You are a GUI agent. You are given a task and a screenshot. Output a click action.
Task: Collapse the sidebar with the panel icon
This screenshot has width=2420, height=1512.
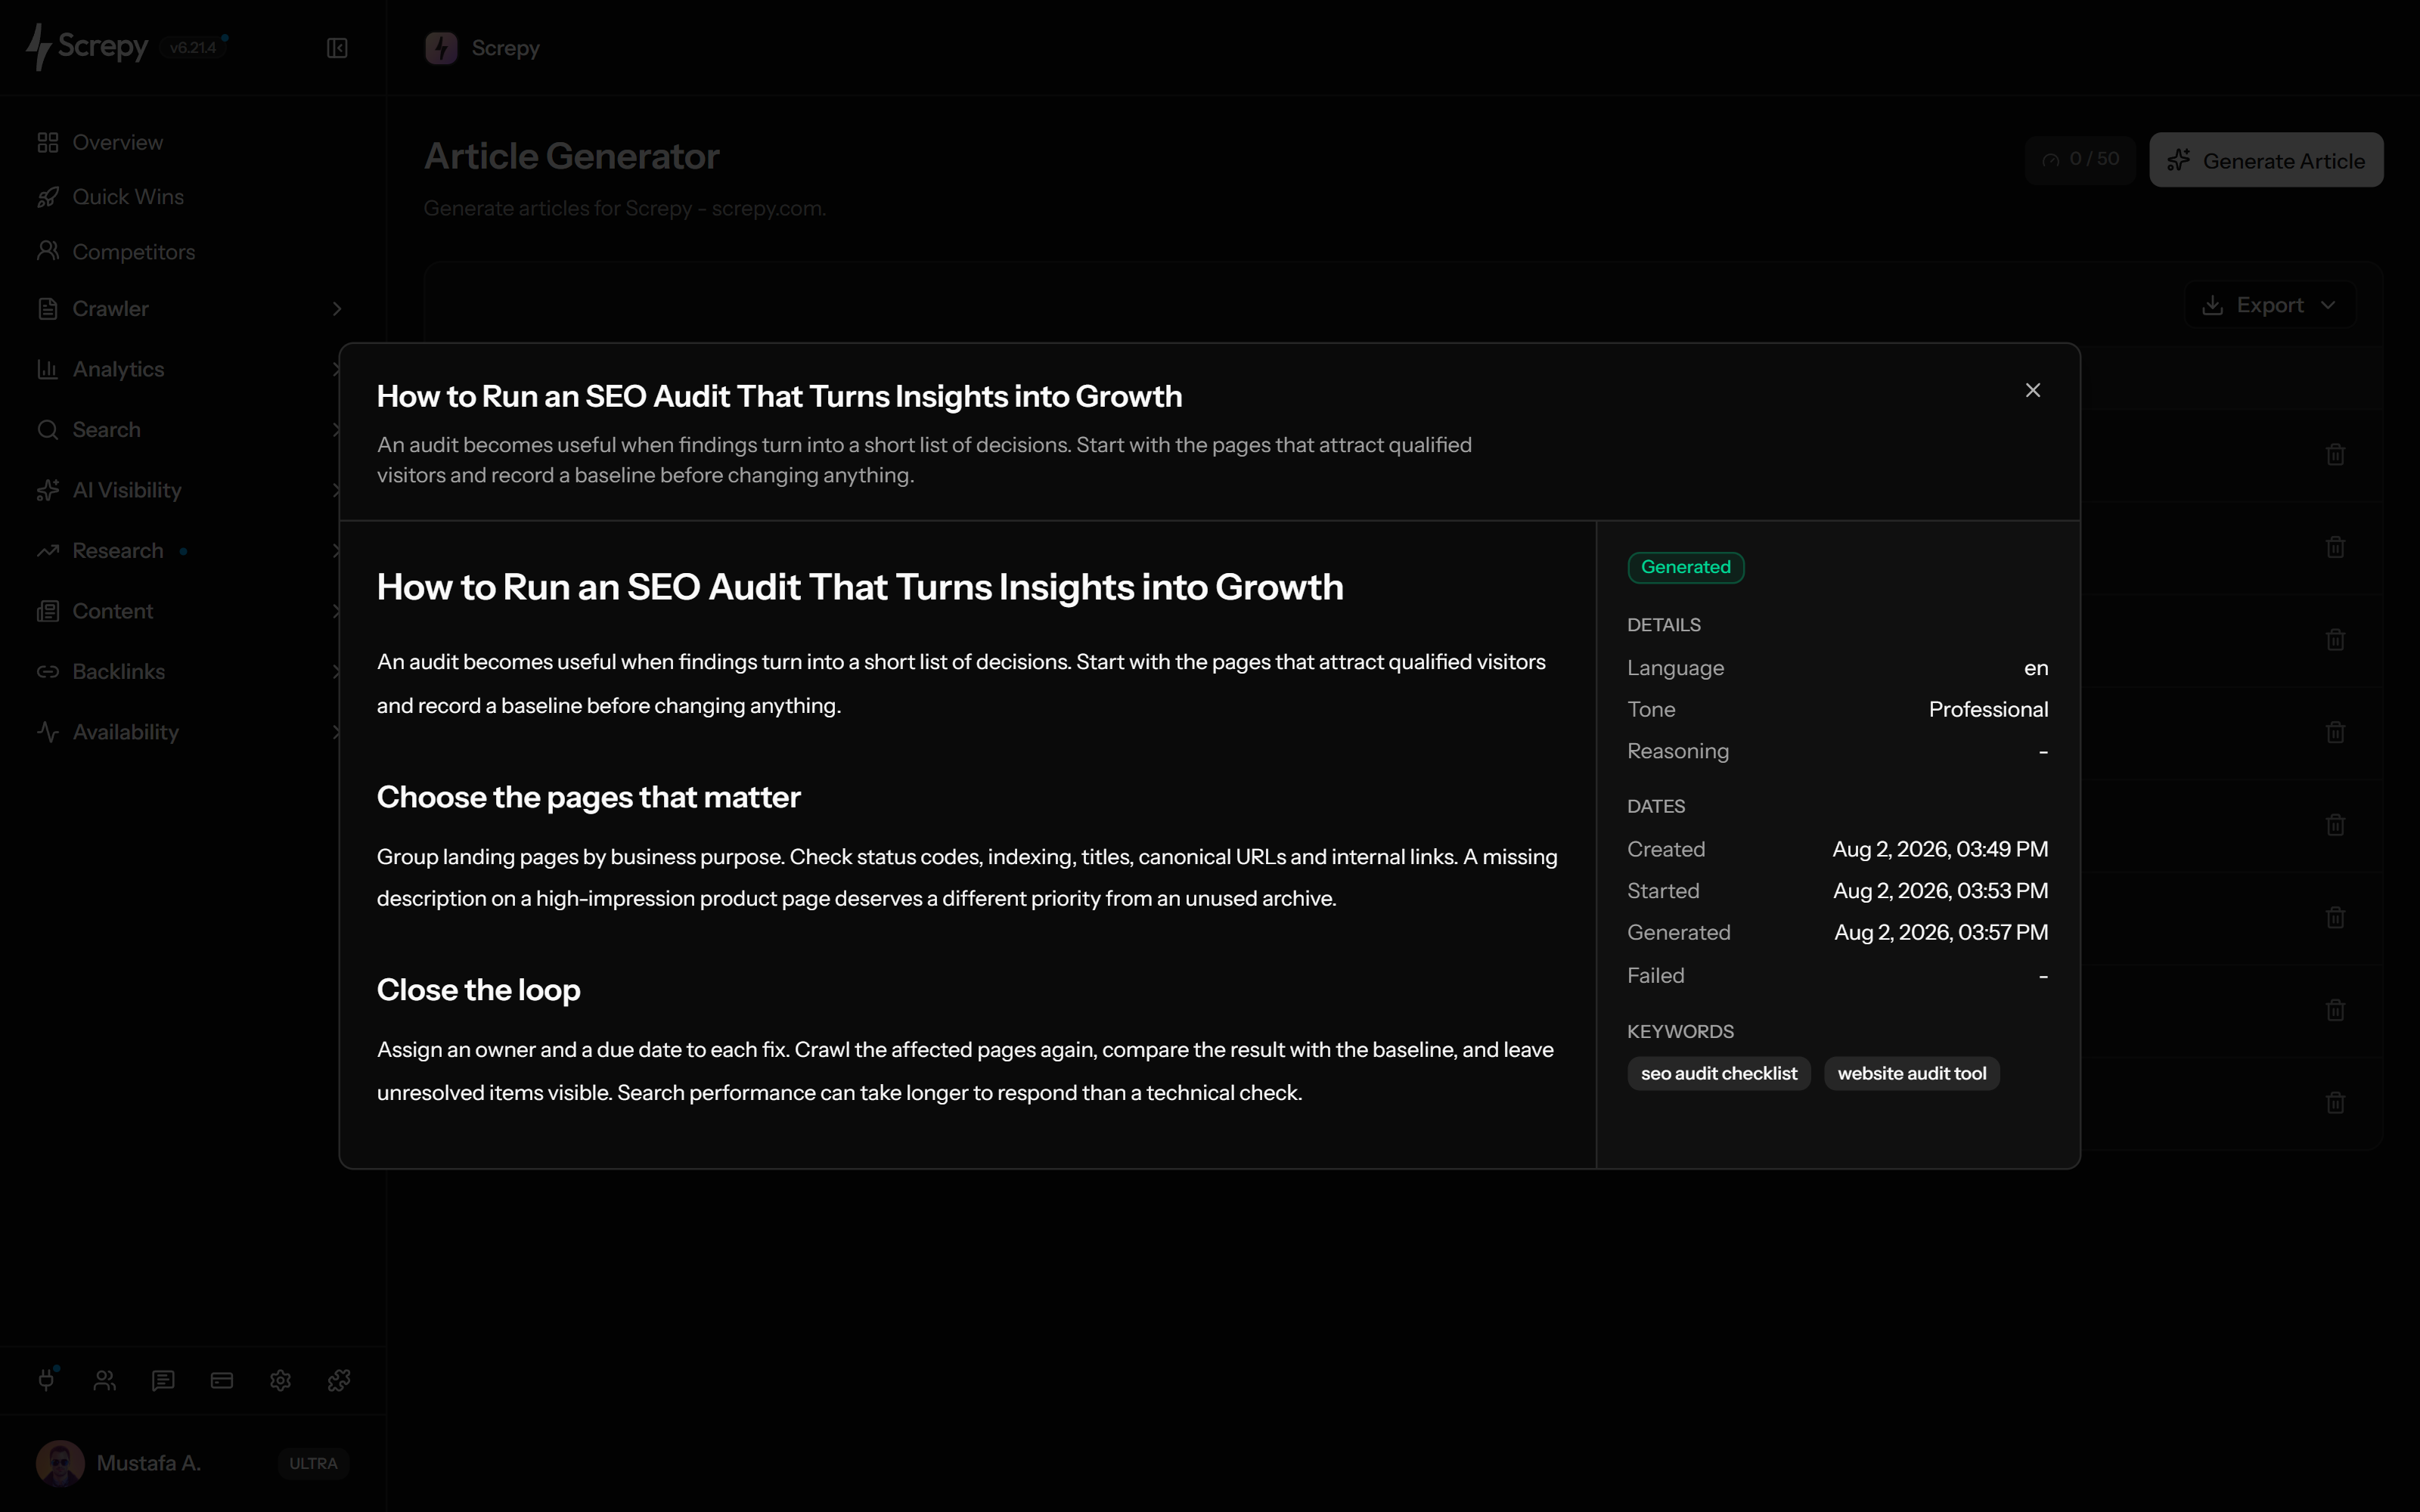337,48
